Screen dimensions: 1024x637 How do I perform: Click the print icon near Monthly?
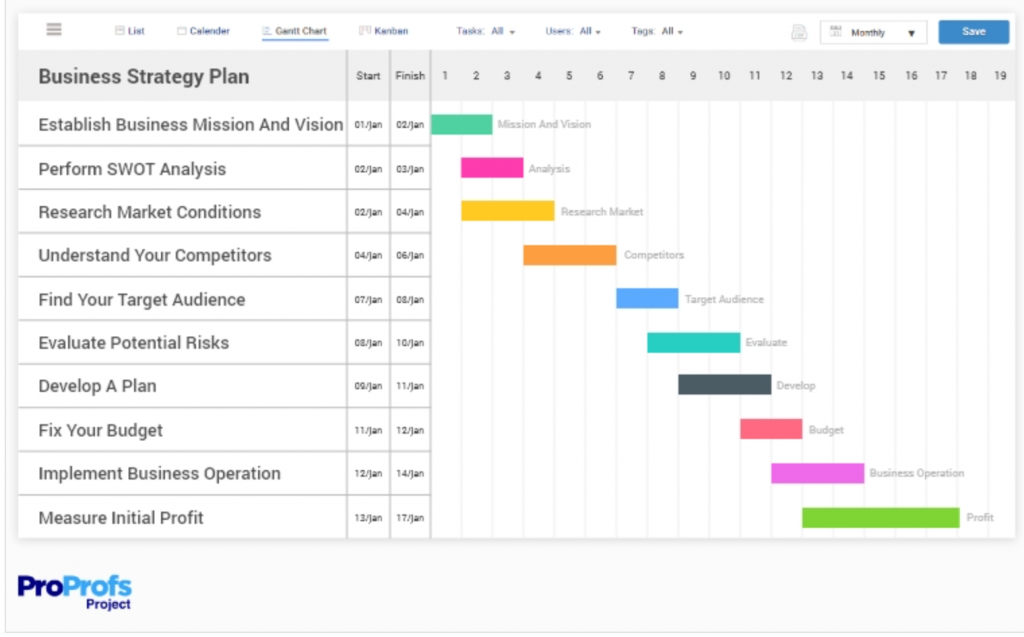[799, 32]
